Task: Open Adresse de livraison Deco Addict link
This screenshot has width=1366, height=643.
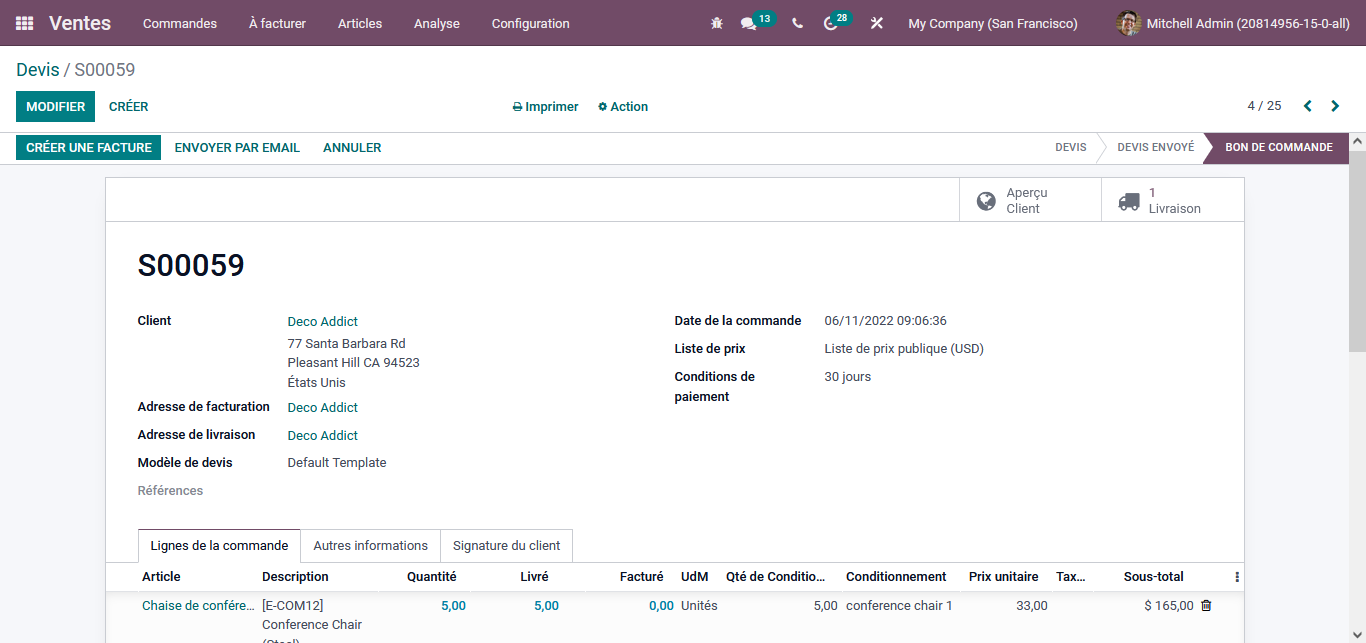Action: click(323, 436)
